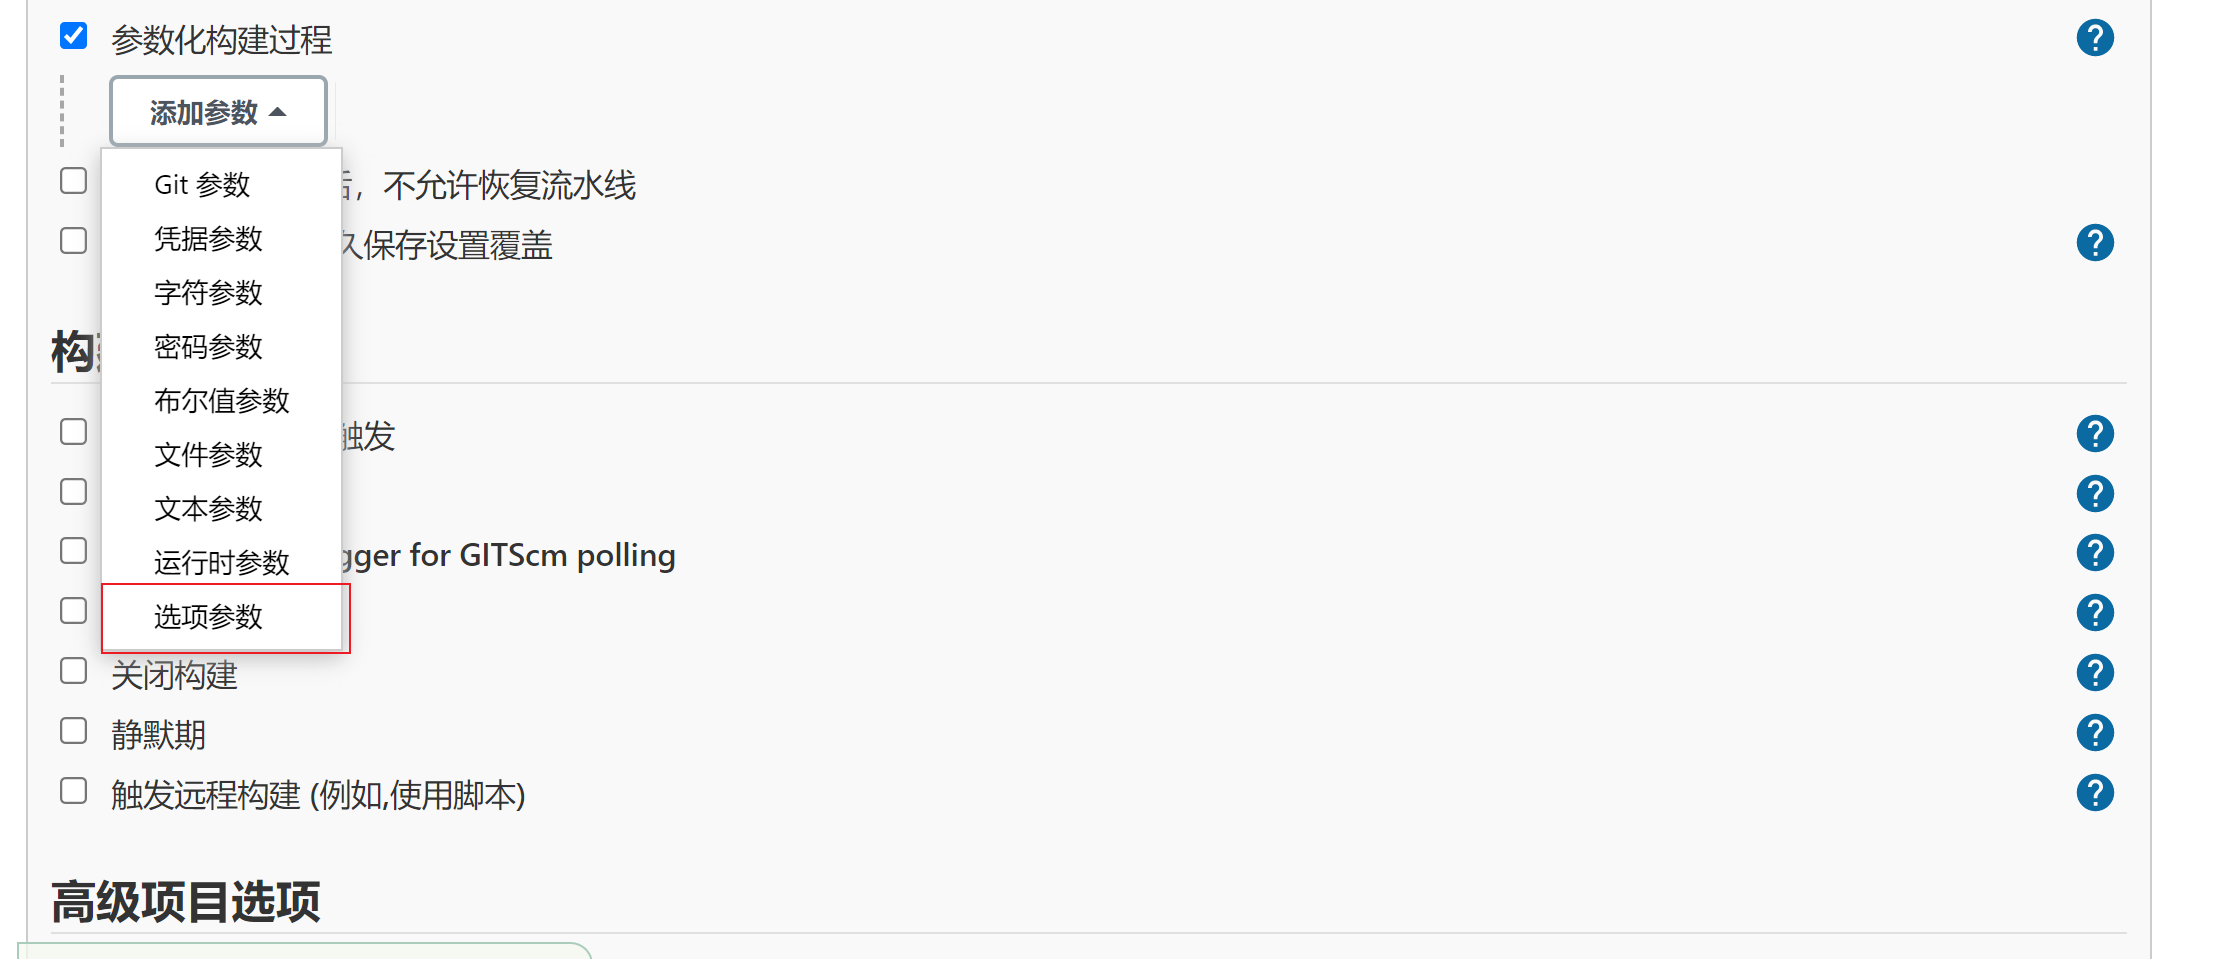This screenshot has width=2235, height=959.
Task: Tick the 静默期 checkbox
Action: 74,731
